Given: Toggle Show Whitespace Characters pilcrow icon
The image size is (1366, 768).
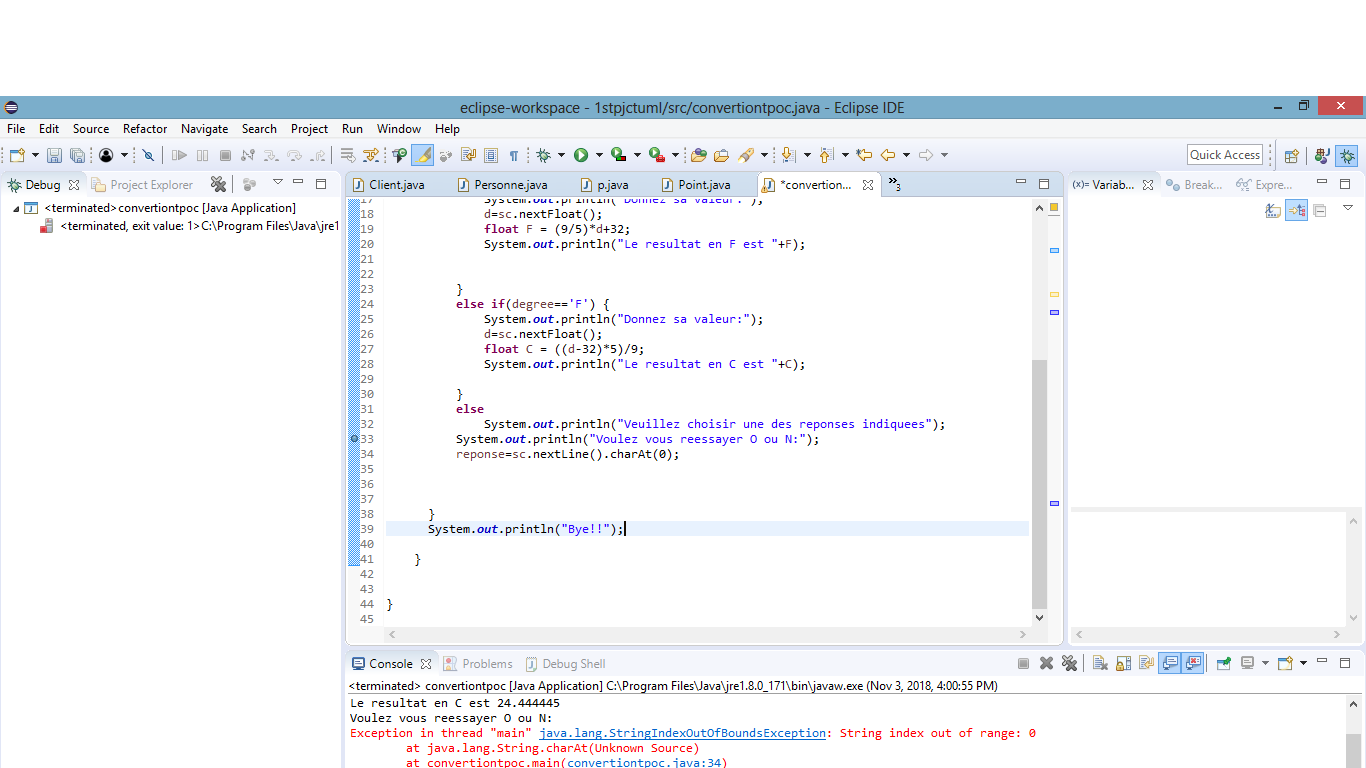Looking at the screenshot, I should point(514,155).
